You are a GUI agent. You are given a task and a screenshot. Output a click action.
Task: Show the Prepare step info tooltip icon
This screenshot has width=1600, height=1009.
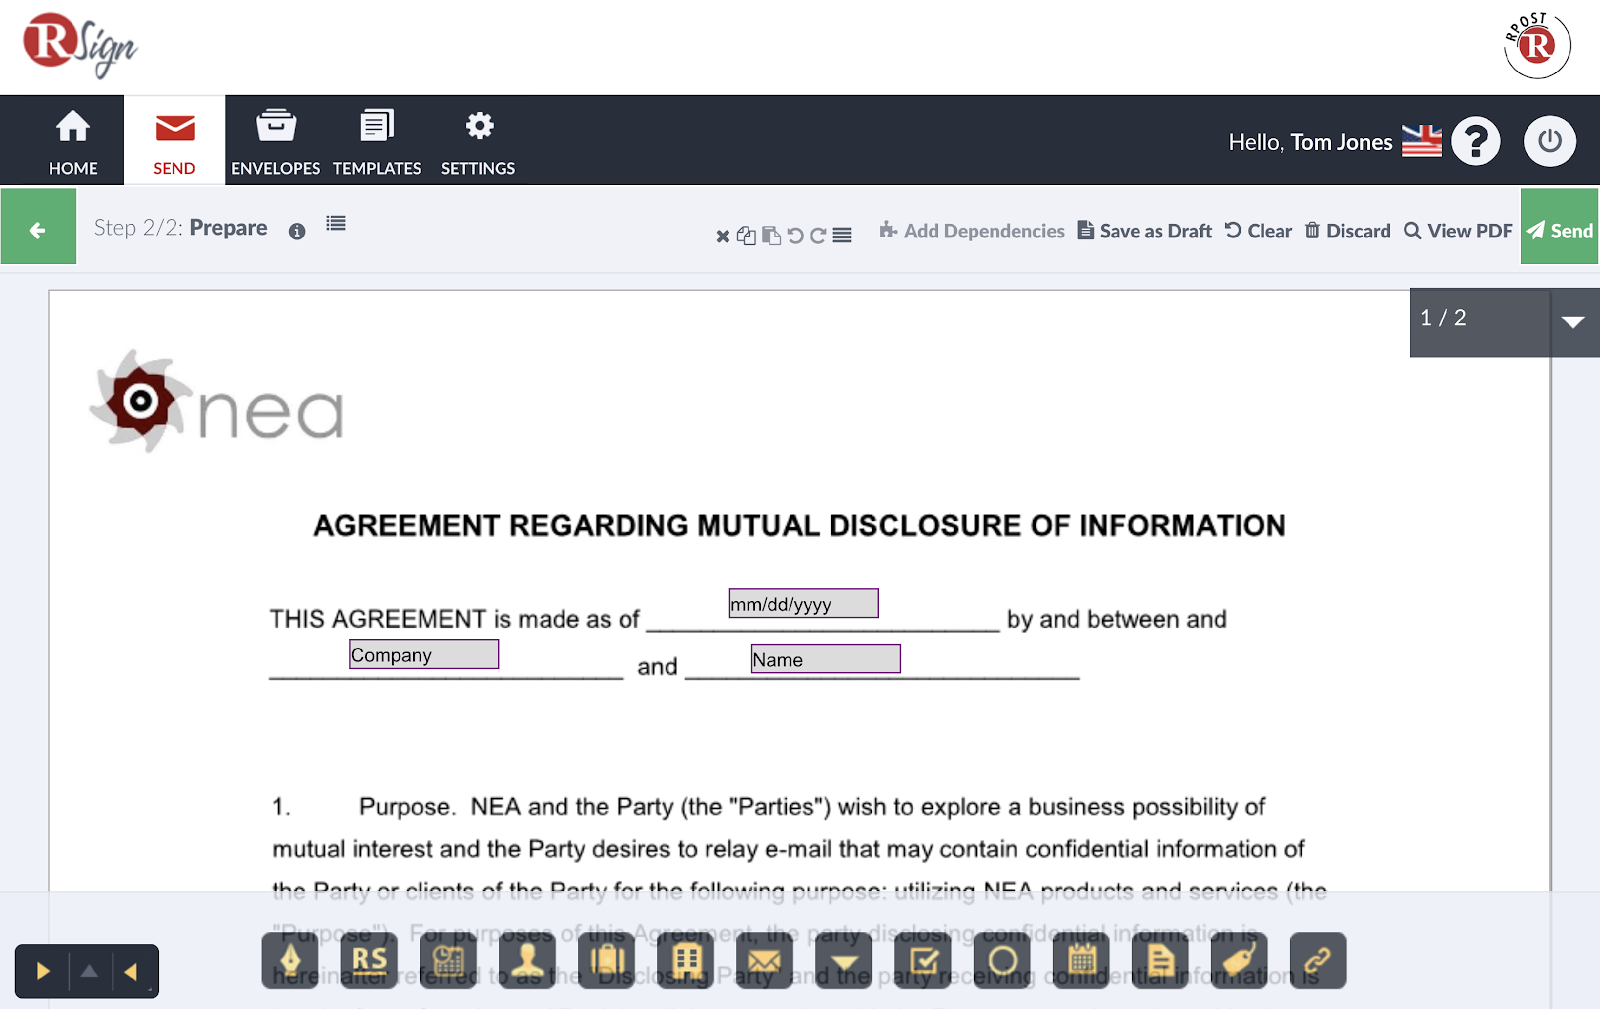click(x=297, y=231)
